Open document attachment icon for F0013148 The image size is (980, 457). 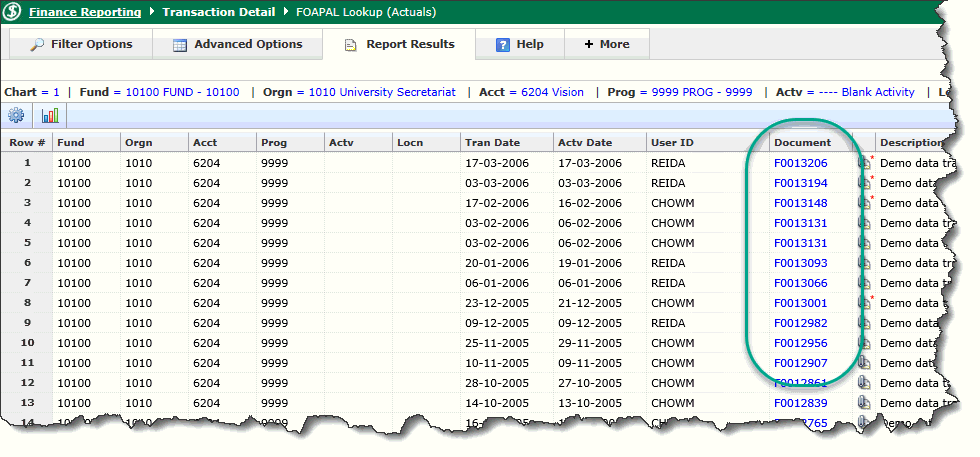coord(864,202)
